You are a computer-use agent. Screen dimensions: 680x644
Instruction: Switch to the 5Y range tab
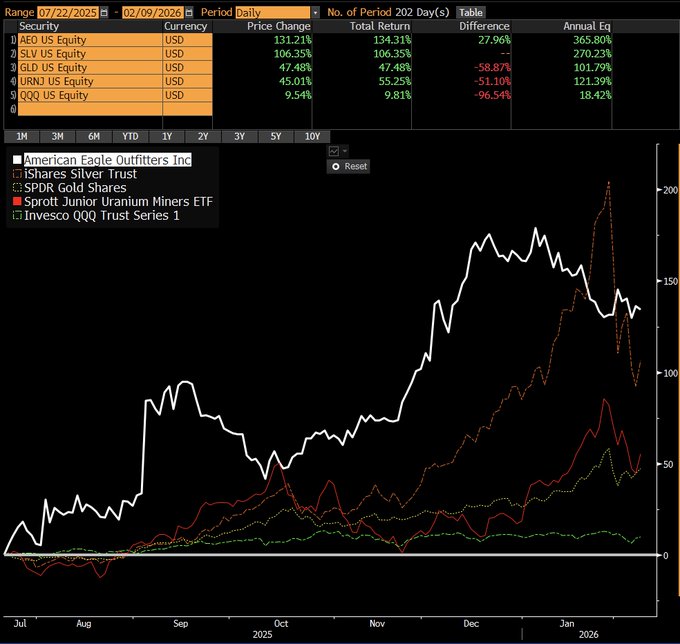click(x=276, y=136)
